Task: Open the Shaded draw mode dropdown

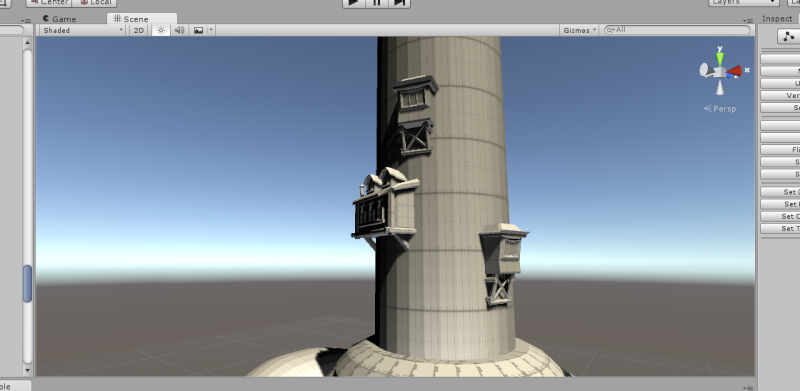Action: point(83,30)
